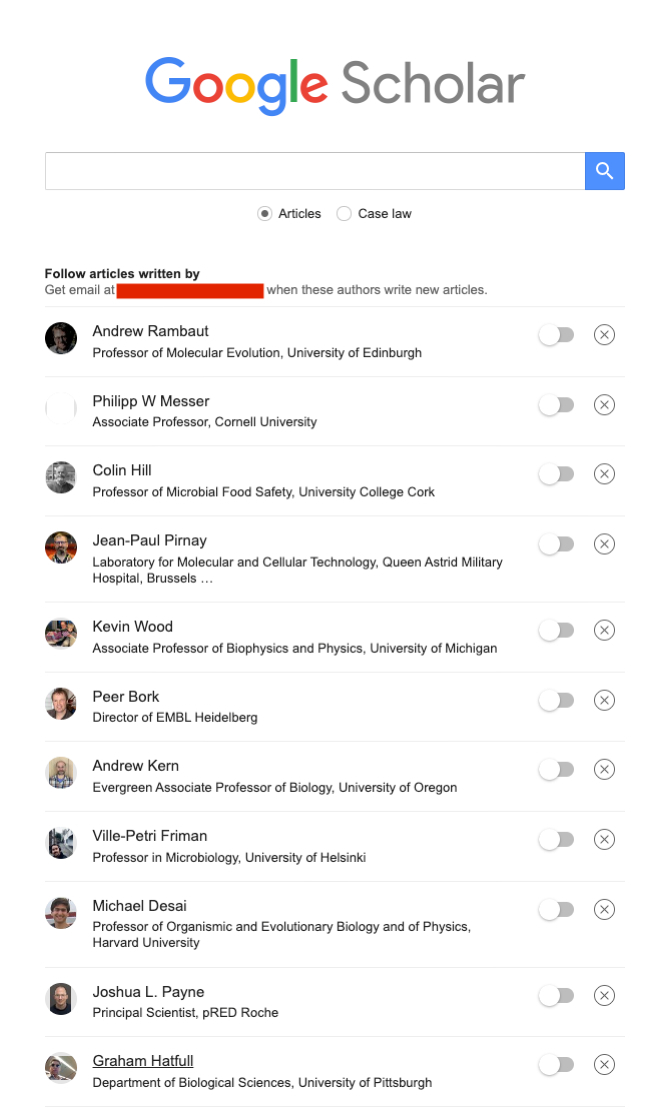
Task: Remove Graham Hatfull via X icon
Action: click(604, 1065)
